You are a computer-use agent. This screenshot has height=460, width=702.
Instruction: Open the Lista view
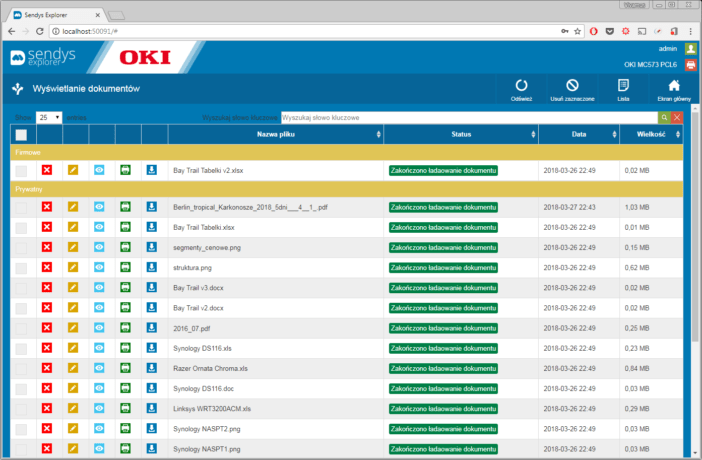[623, 90]
